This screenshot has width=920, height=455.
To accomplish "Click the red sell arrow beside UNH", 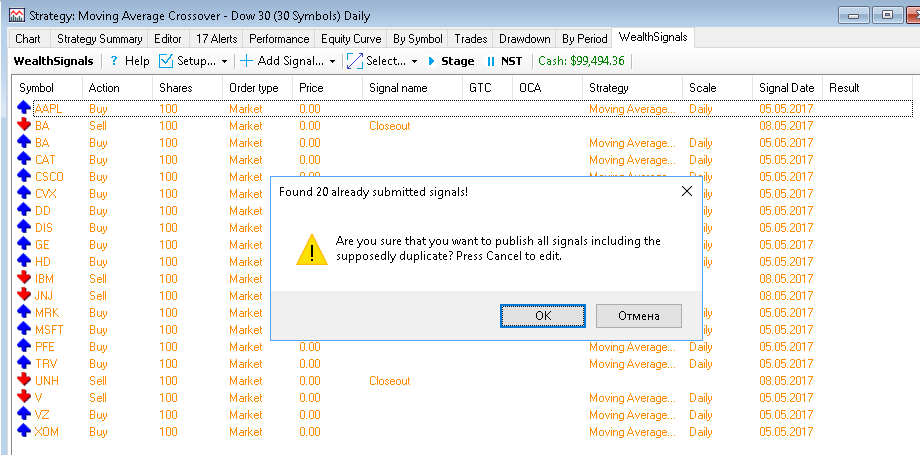I will (24, 380).
